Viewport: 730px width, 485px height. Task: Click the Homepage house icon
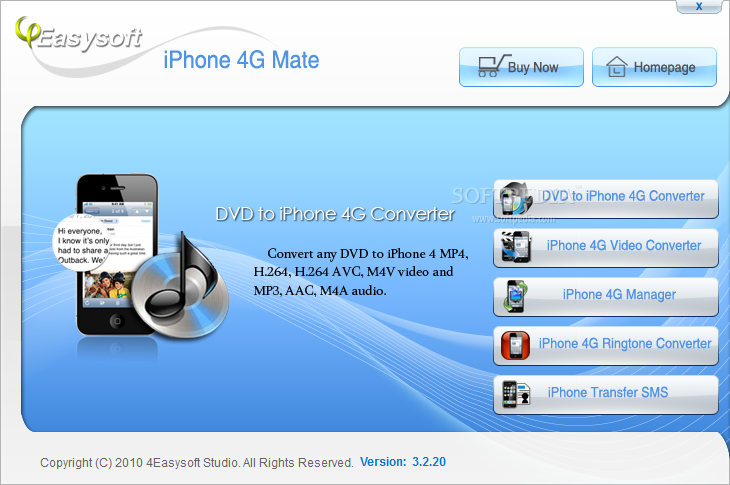click(616, 66)
